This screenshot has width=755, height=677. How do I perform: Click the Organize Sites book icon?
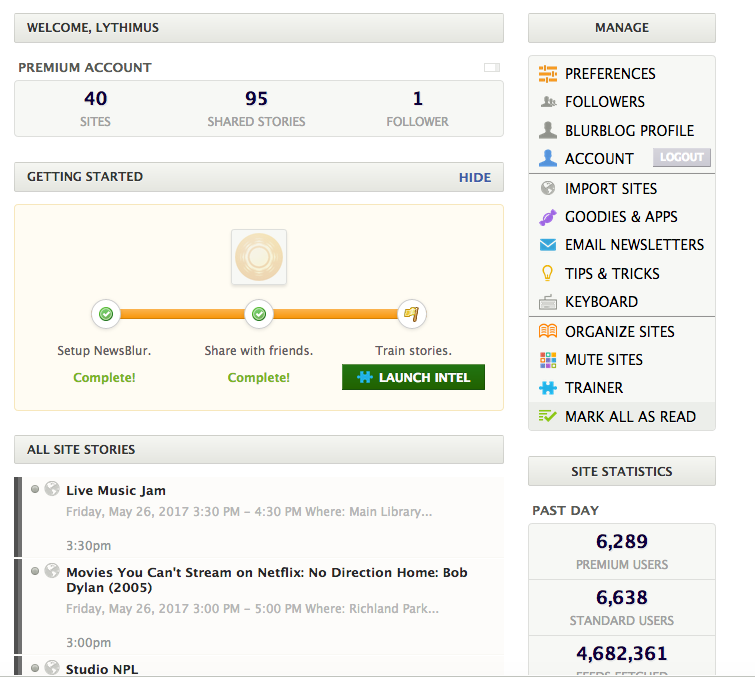point(547,331)
